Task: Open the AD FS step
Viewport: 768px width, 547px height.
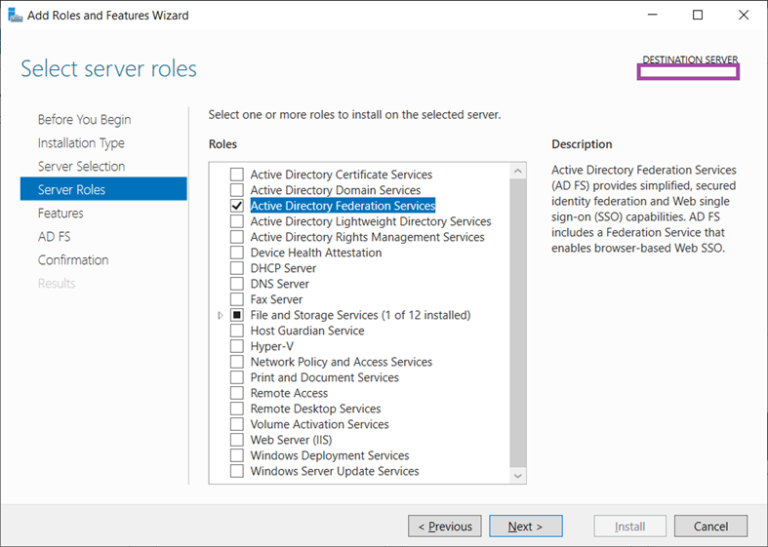Action: [54, 237]
